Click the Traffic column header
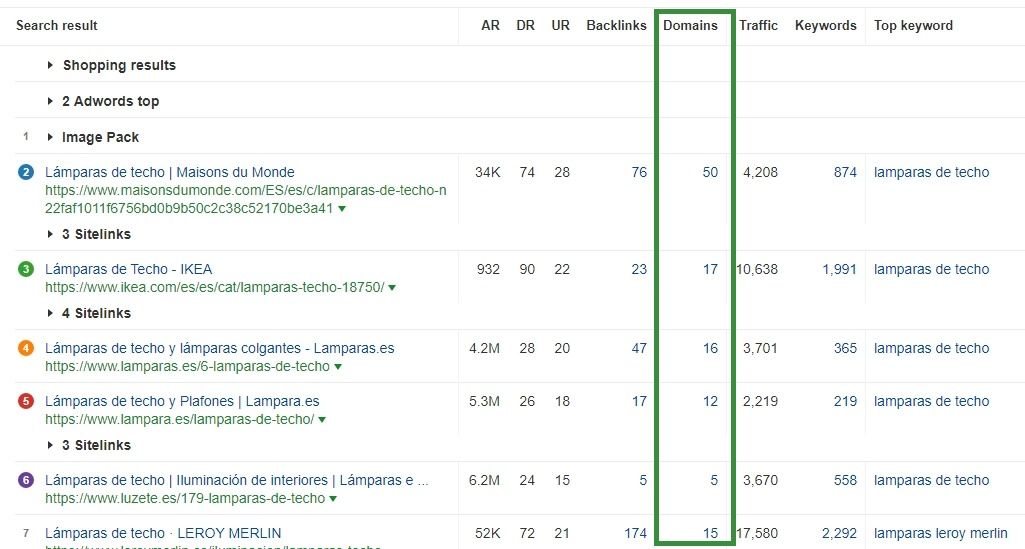The width and height of the screenshot is (1025, 549). [758, 25]
